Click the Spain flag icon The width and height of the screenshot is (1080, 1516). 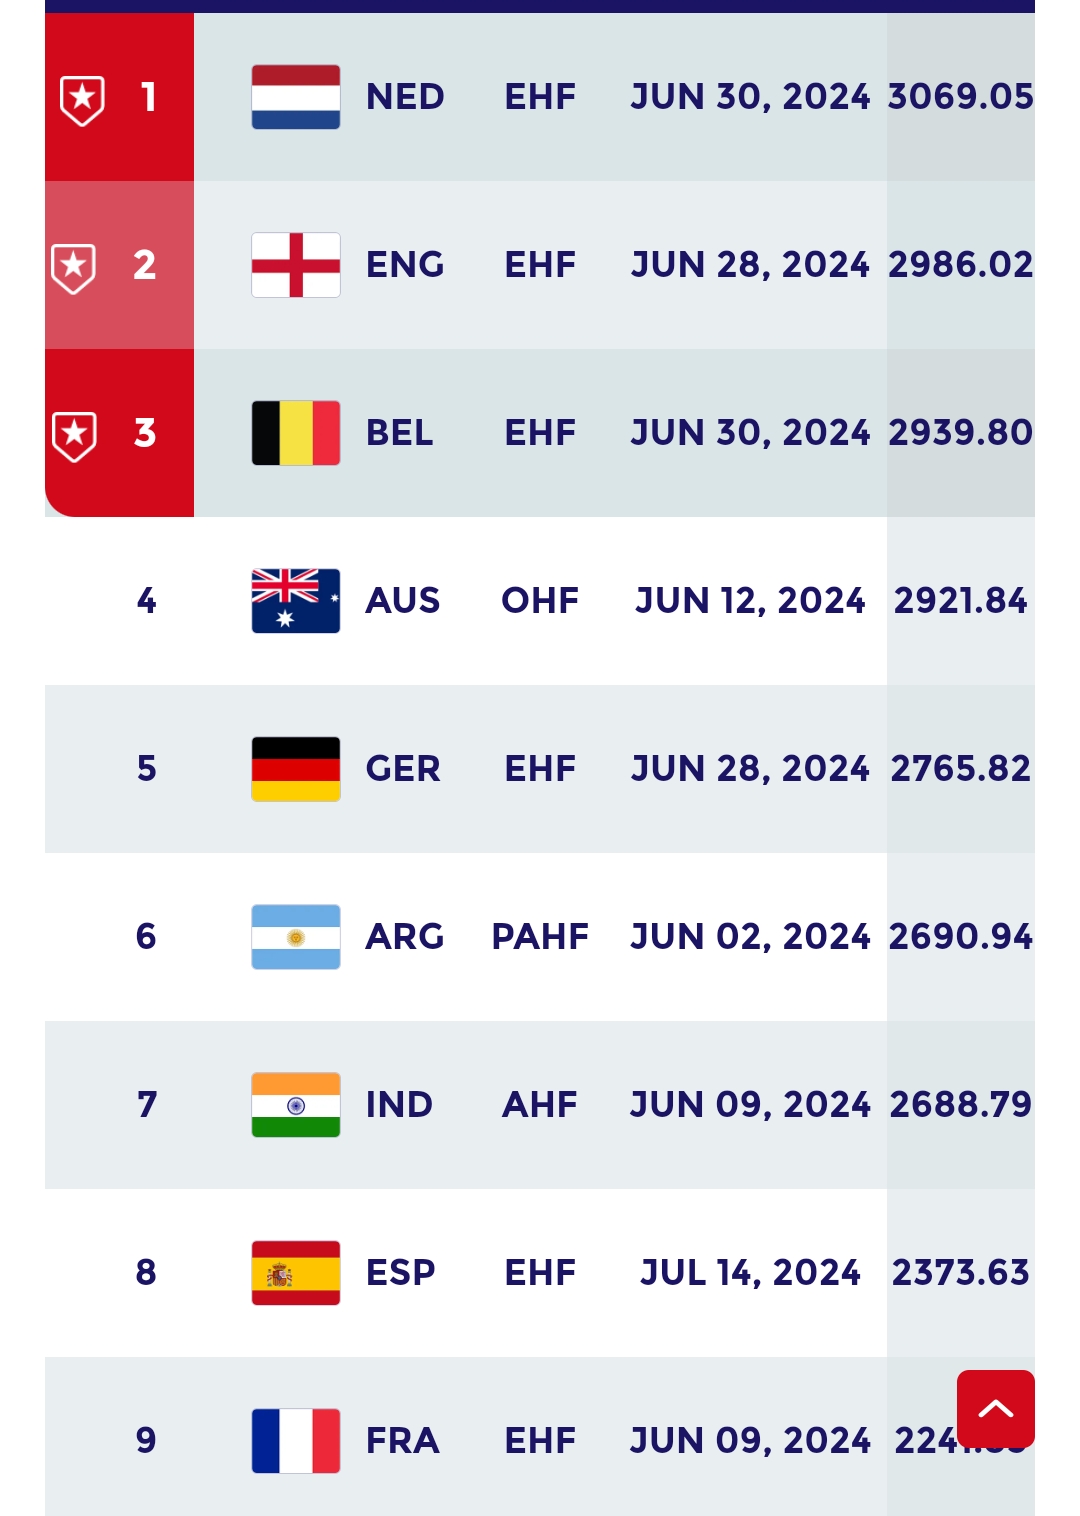pos(295,1273)
